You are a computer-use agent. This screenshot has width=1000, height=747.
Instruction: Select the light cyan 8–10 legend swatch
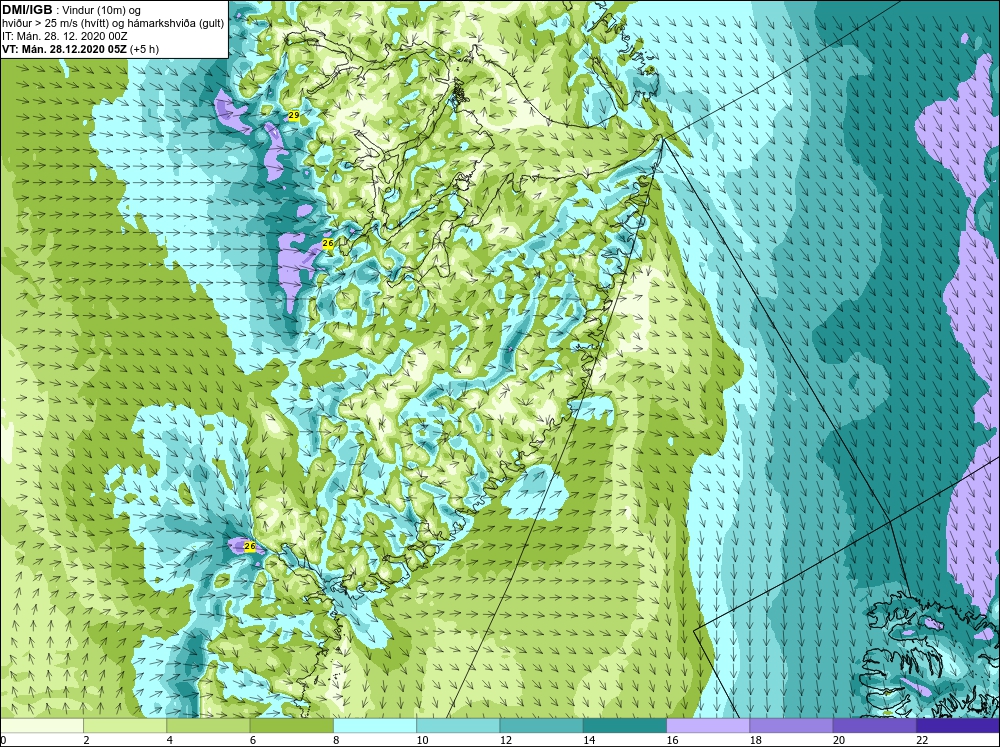tap(375, 725)
